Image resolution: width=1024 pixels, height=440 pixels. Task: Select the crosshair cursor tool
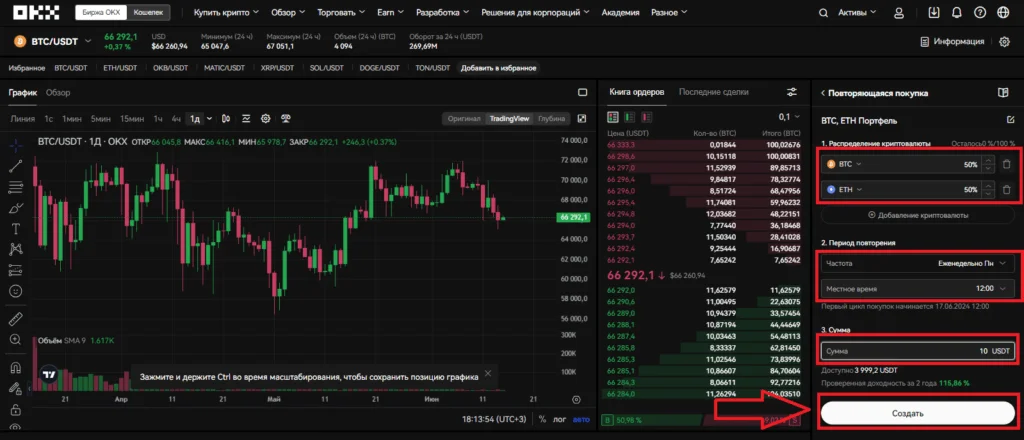tap(16, 144)
